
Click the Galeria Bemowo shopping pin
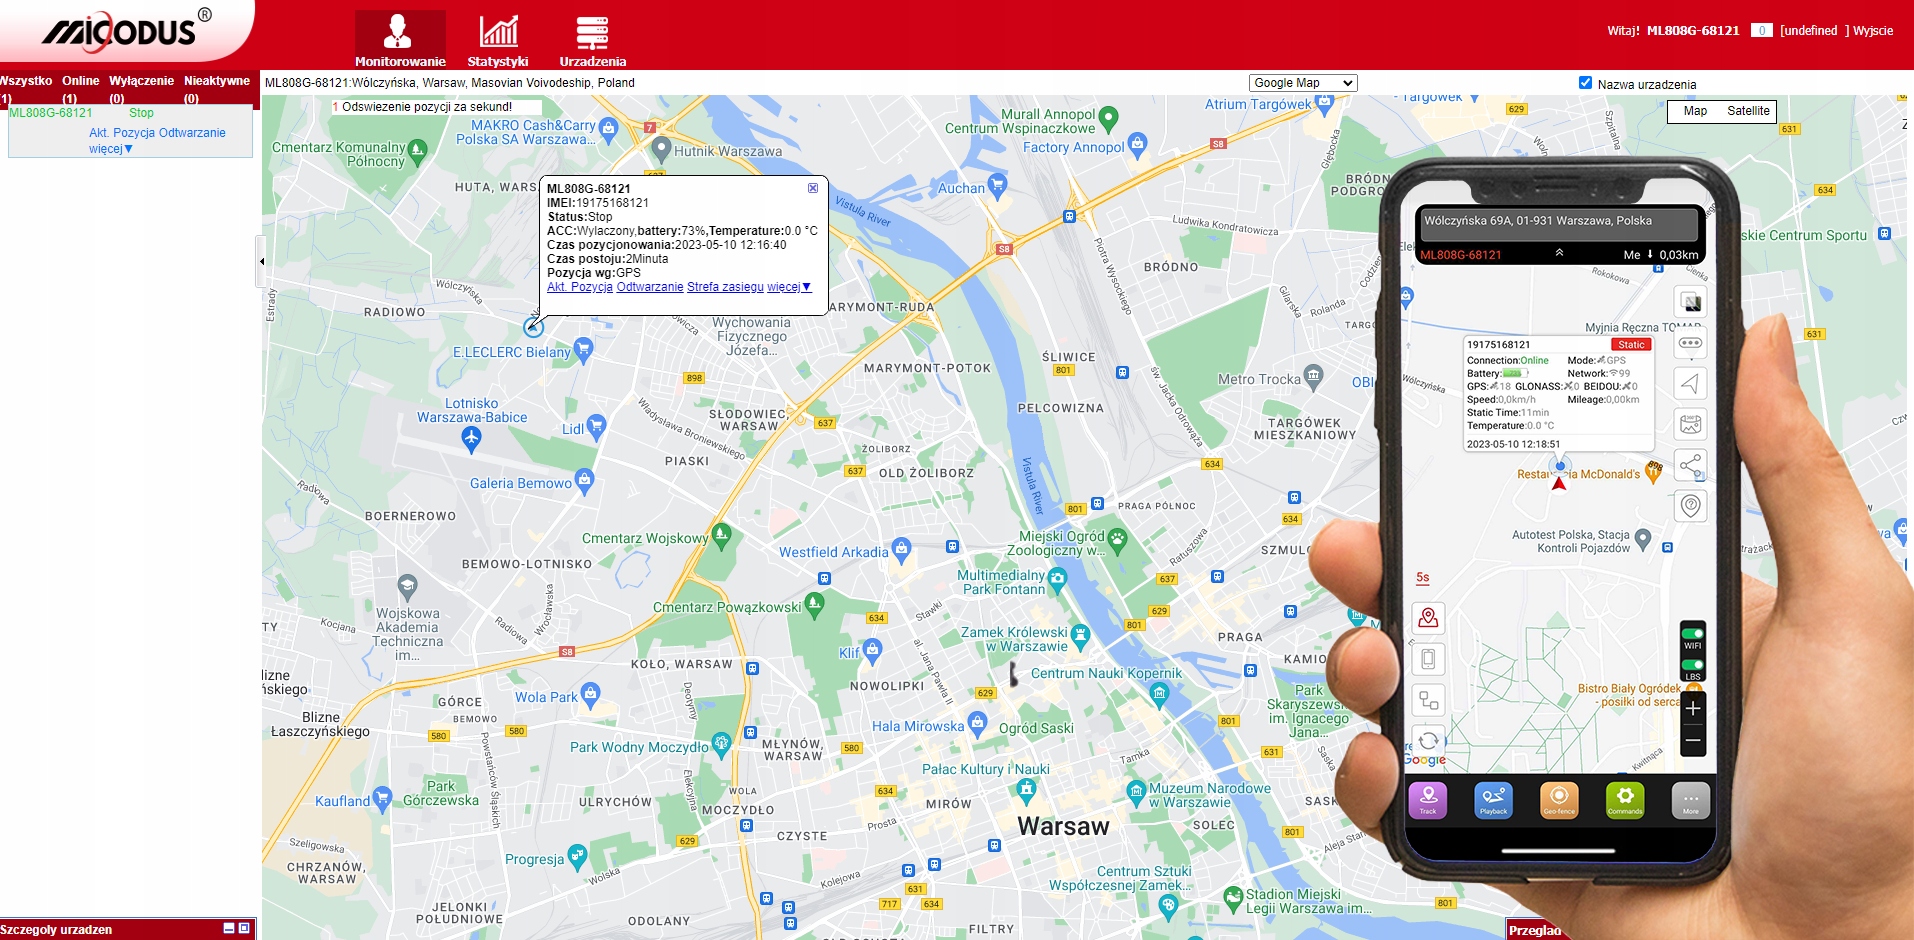[x=585, y=482]
